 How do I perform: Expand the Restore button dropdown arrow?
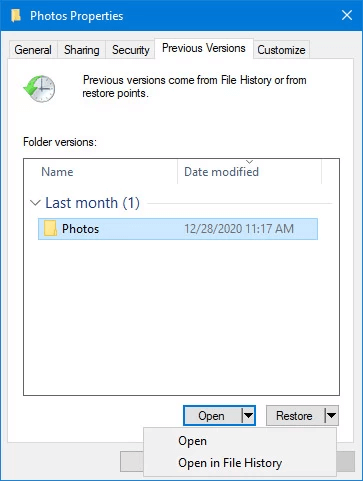(x=331, y=415)
